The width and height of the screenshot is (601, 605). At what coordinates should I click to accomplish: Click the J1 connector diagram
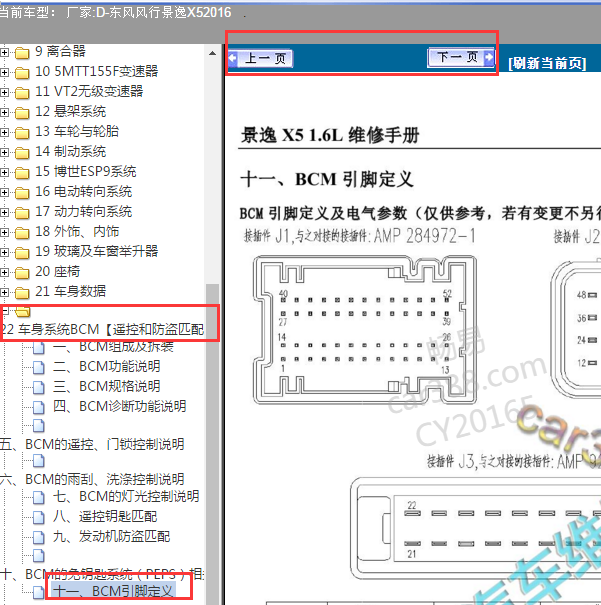[x=365, y=330]
